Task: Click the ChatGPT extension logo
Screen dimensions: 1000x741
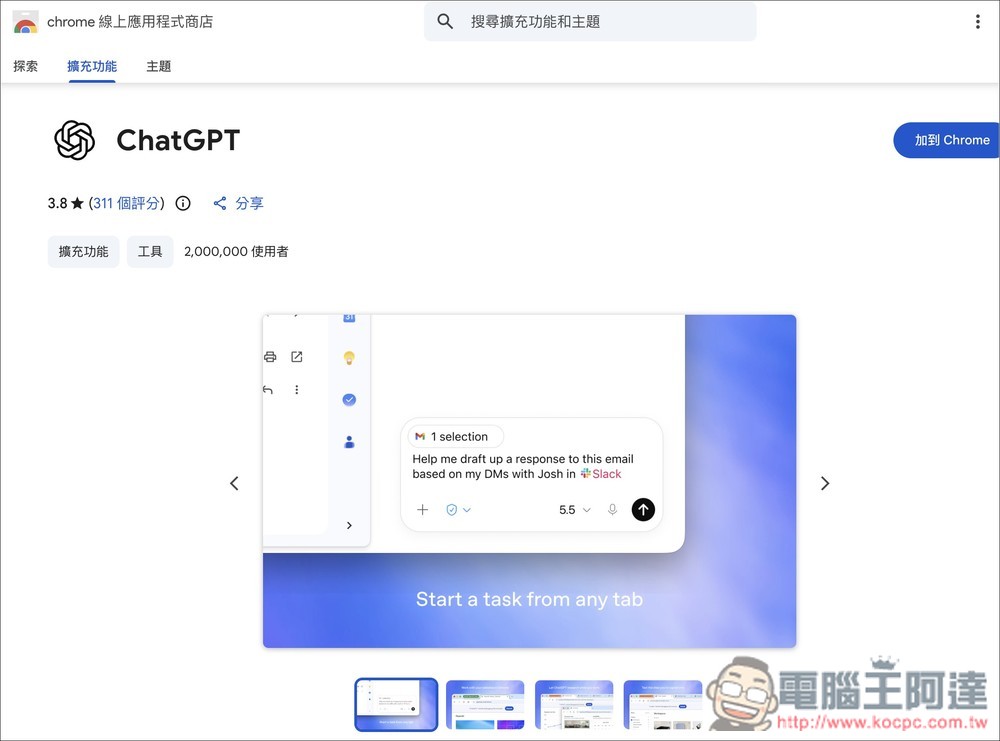Action: (75, 140)
